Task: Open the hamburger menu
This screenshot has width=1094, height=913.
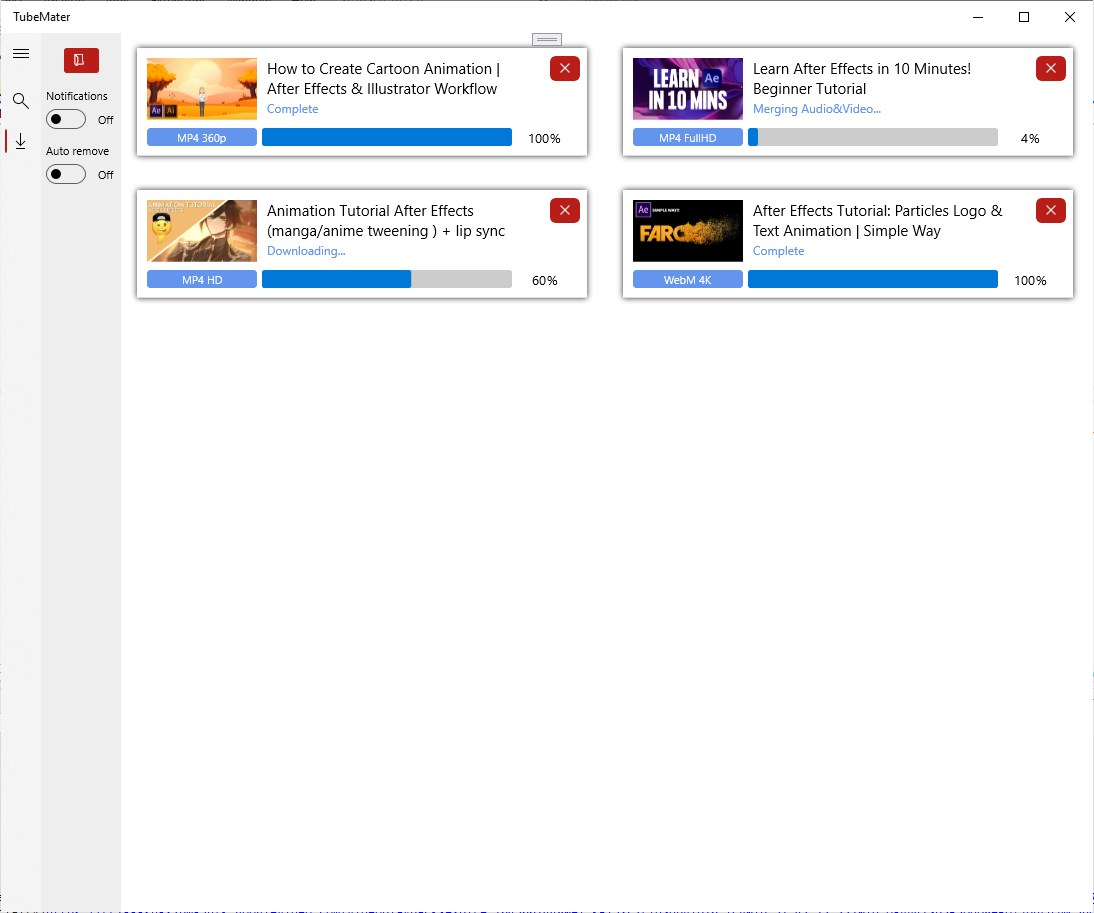Action: tap(21, 54)
